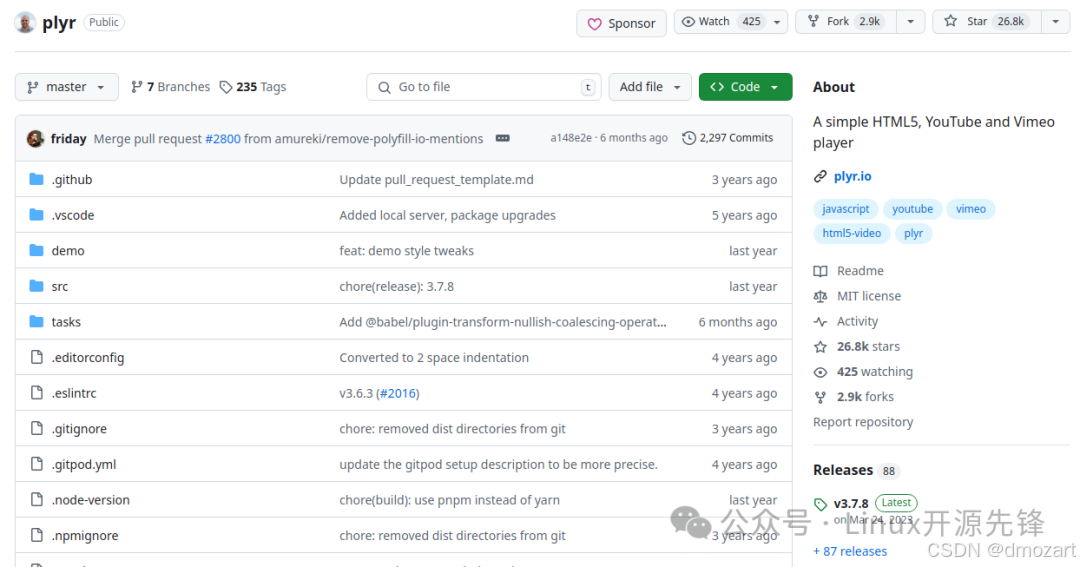The width and height of the screenshot is (1080, 567).
Task: Open the master branch selector dropdown
Action: pyautogui.click(x=66, y=87)
